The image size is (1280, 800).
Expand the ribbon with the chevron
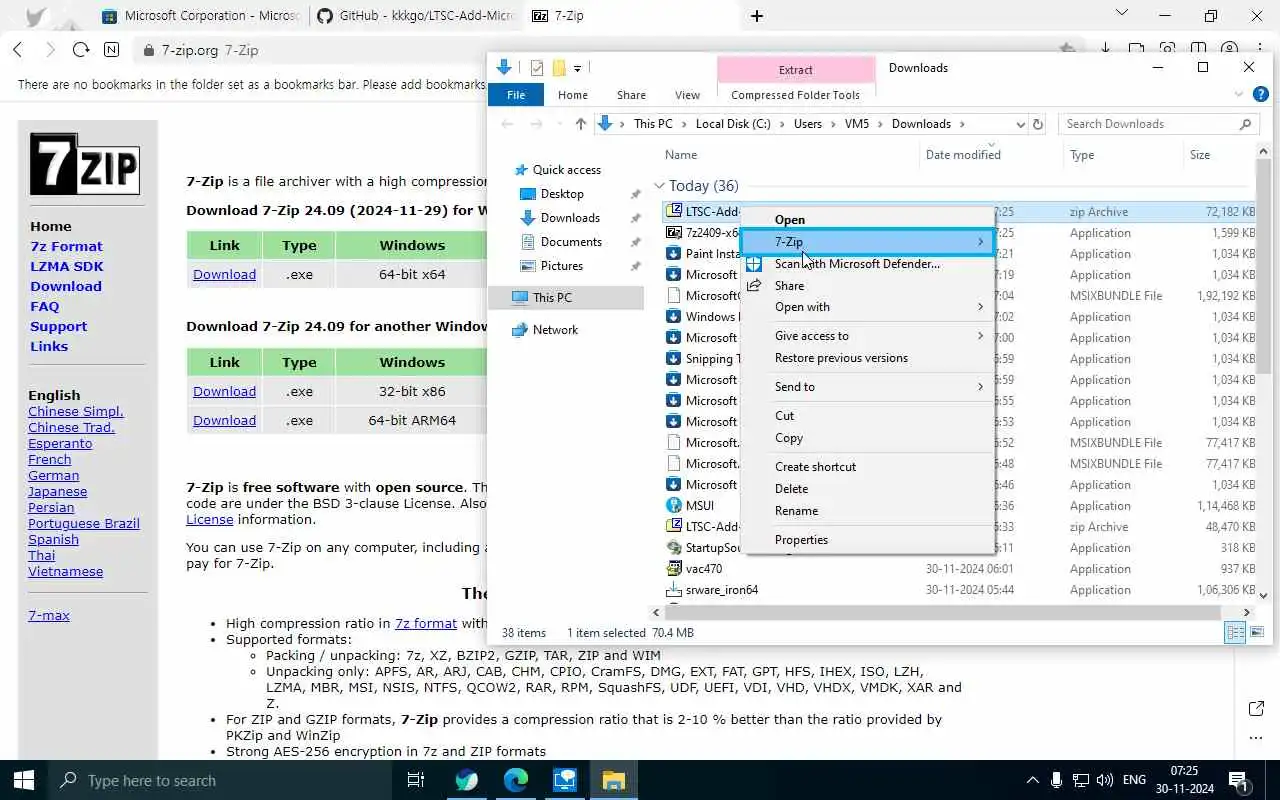pyautogui.click(x=1239, y=95)
